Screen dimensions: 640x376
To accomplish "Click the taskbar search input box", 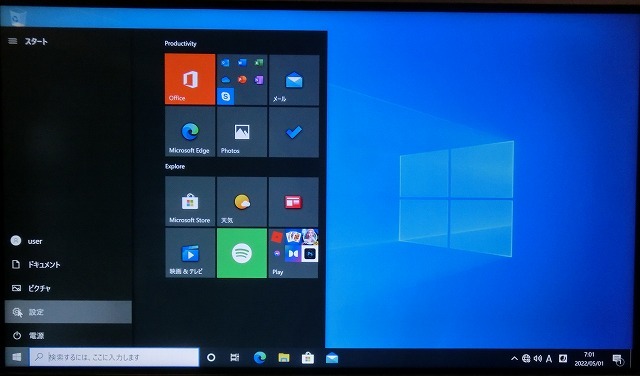I will pyautogui.click(x=114, y=357).
